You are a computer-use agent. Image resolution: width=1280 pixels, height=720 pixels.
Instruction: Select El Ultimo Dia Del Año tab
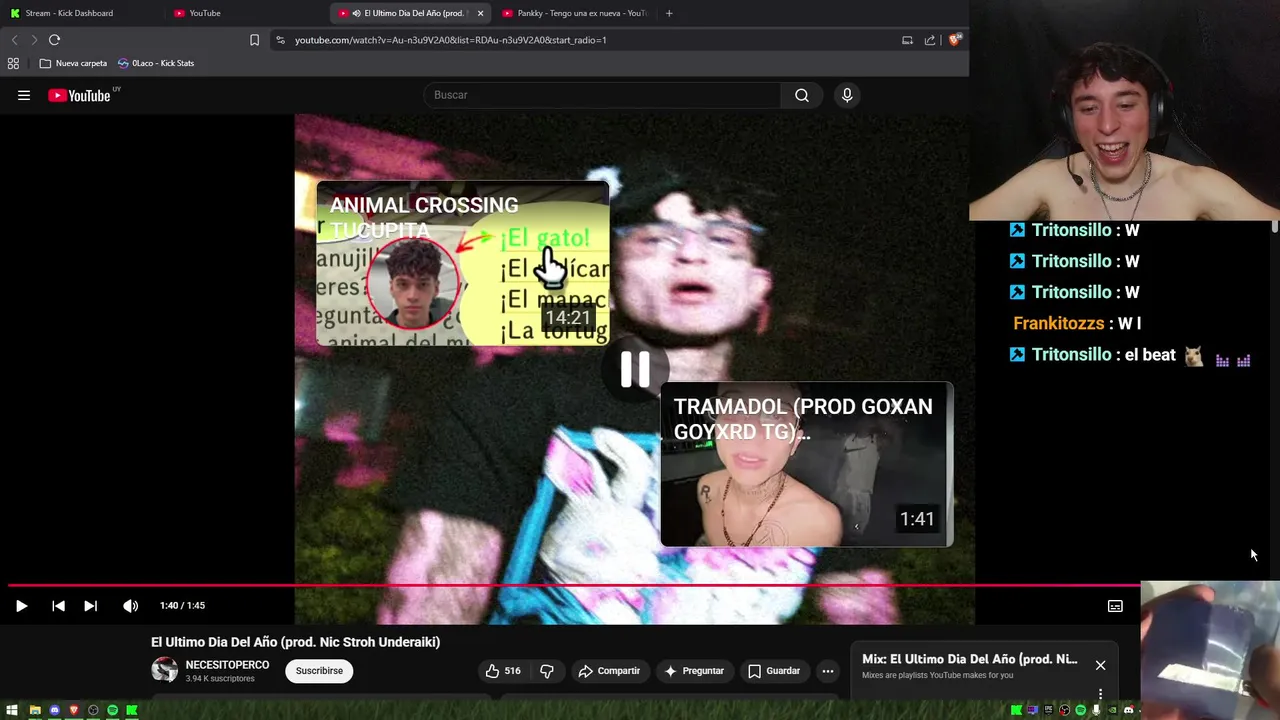[x=410, y=13]
